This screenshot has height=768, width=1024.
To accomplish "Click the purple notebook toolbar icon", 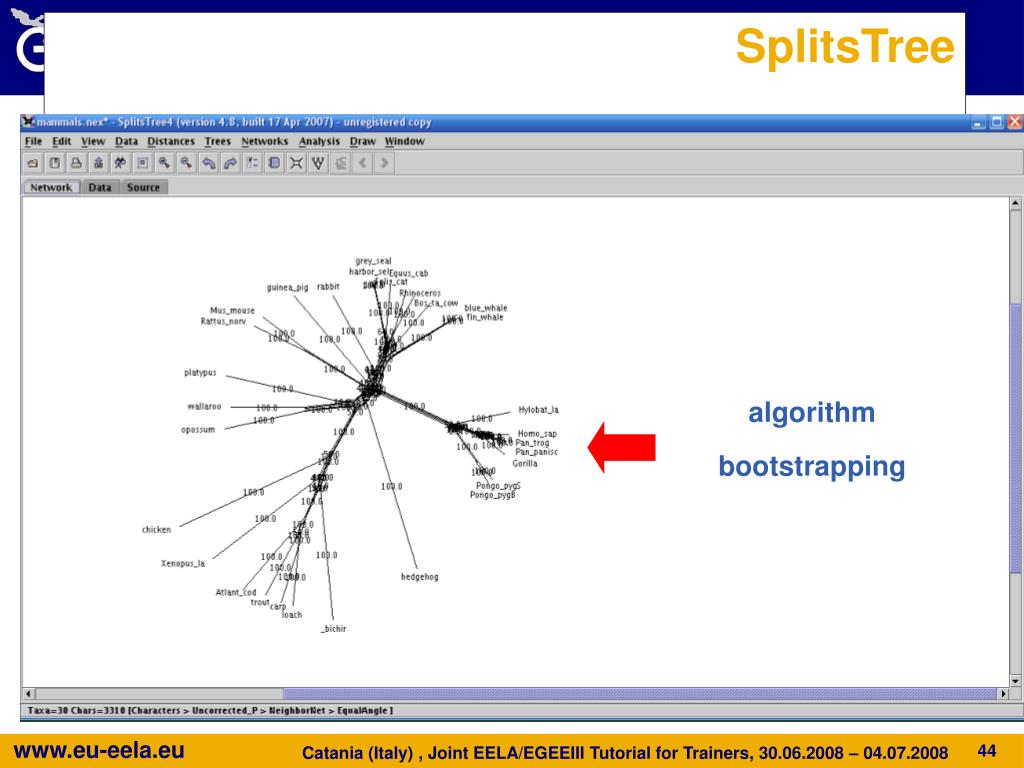I will point(274,163).
